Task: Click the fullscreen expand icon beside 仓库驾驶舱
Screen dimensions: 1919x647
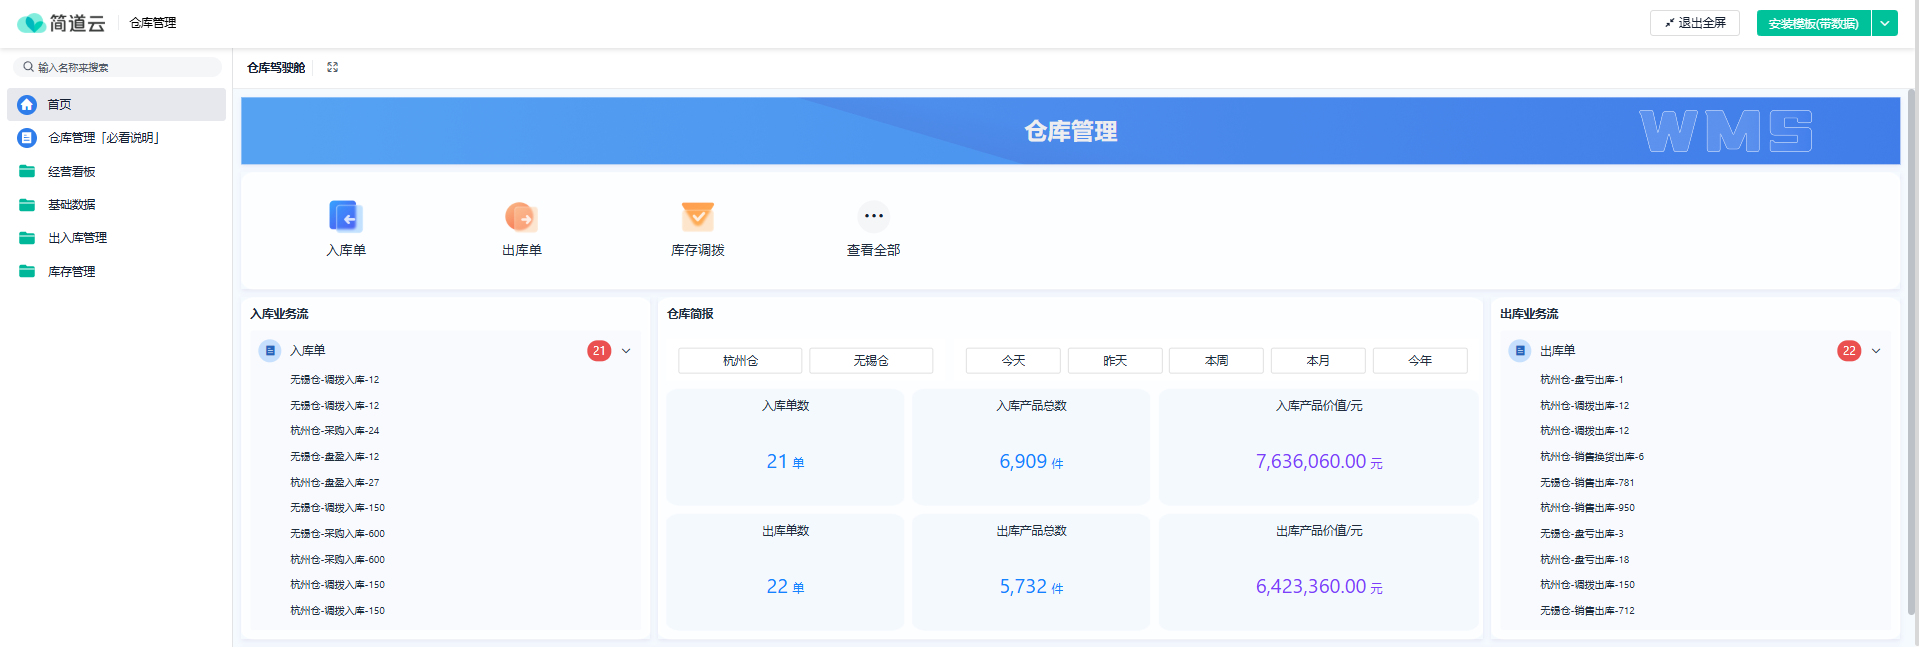Action: click(x=332, y=67)
